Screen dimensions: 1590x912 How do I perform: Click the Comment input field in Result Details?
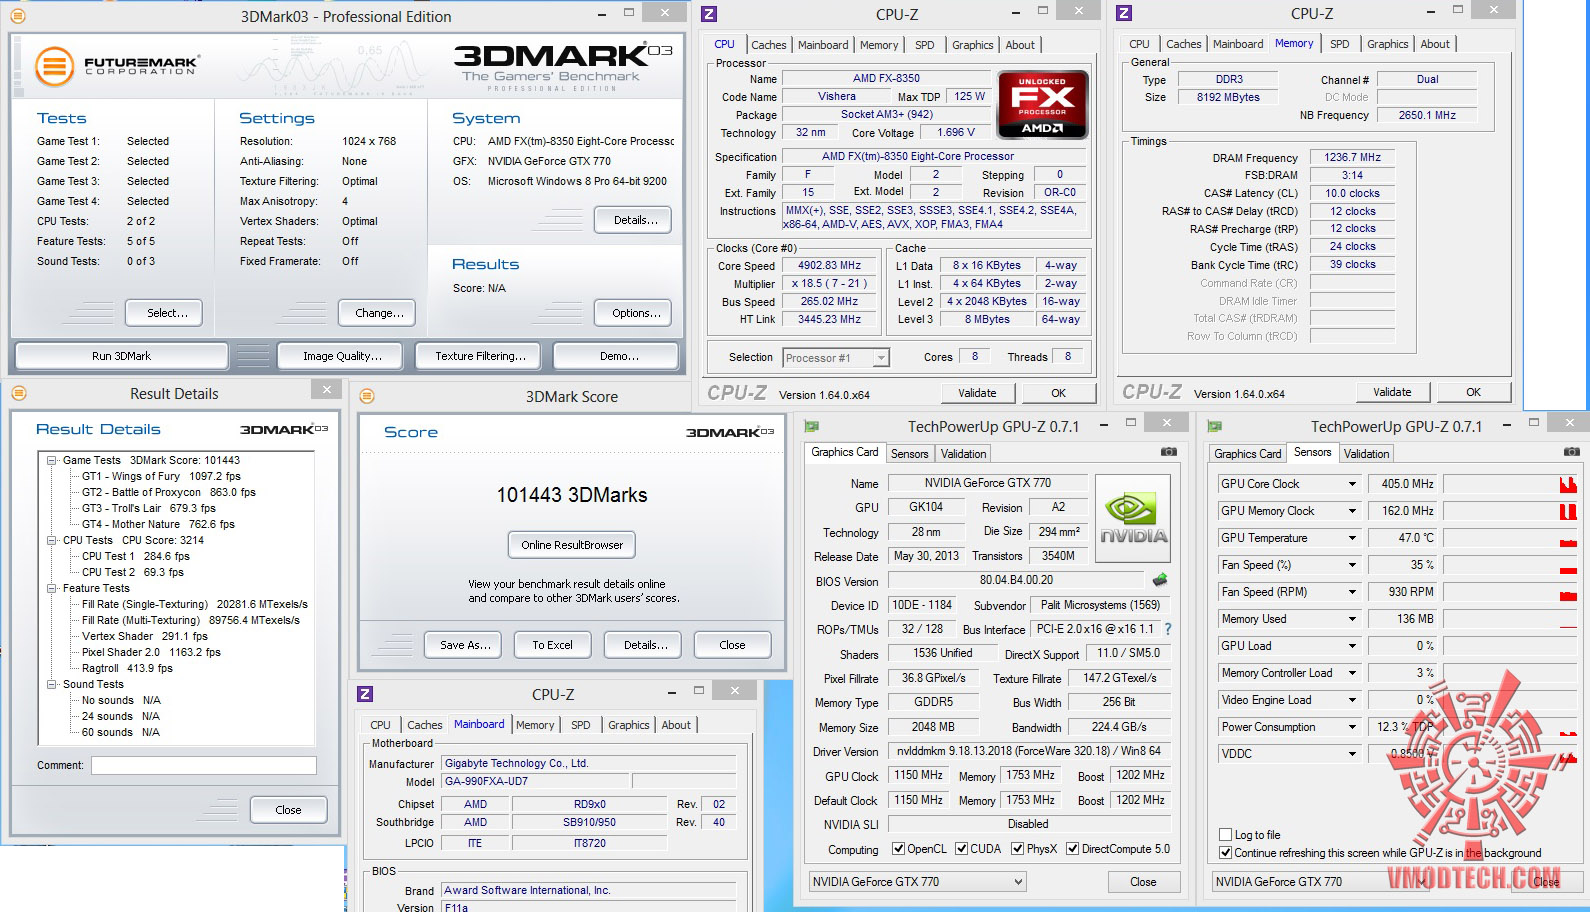pyautogui.click(x=204, y=765)
